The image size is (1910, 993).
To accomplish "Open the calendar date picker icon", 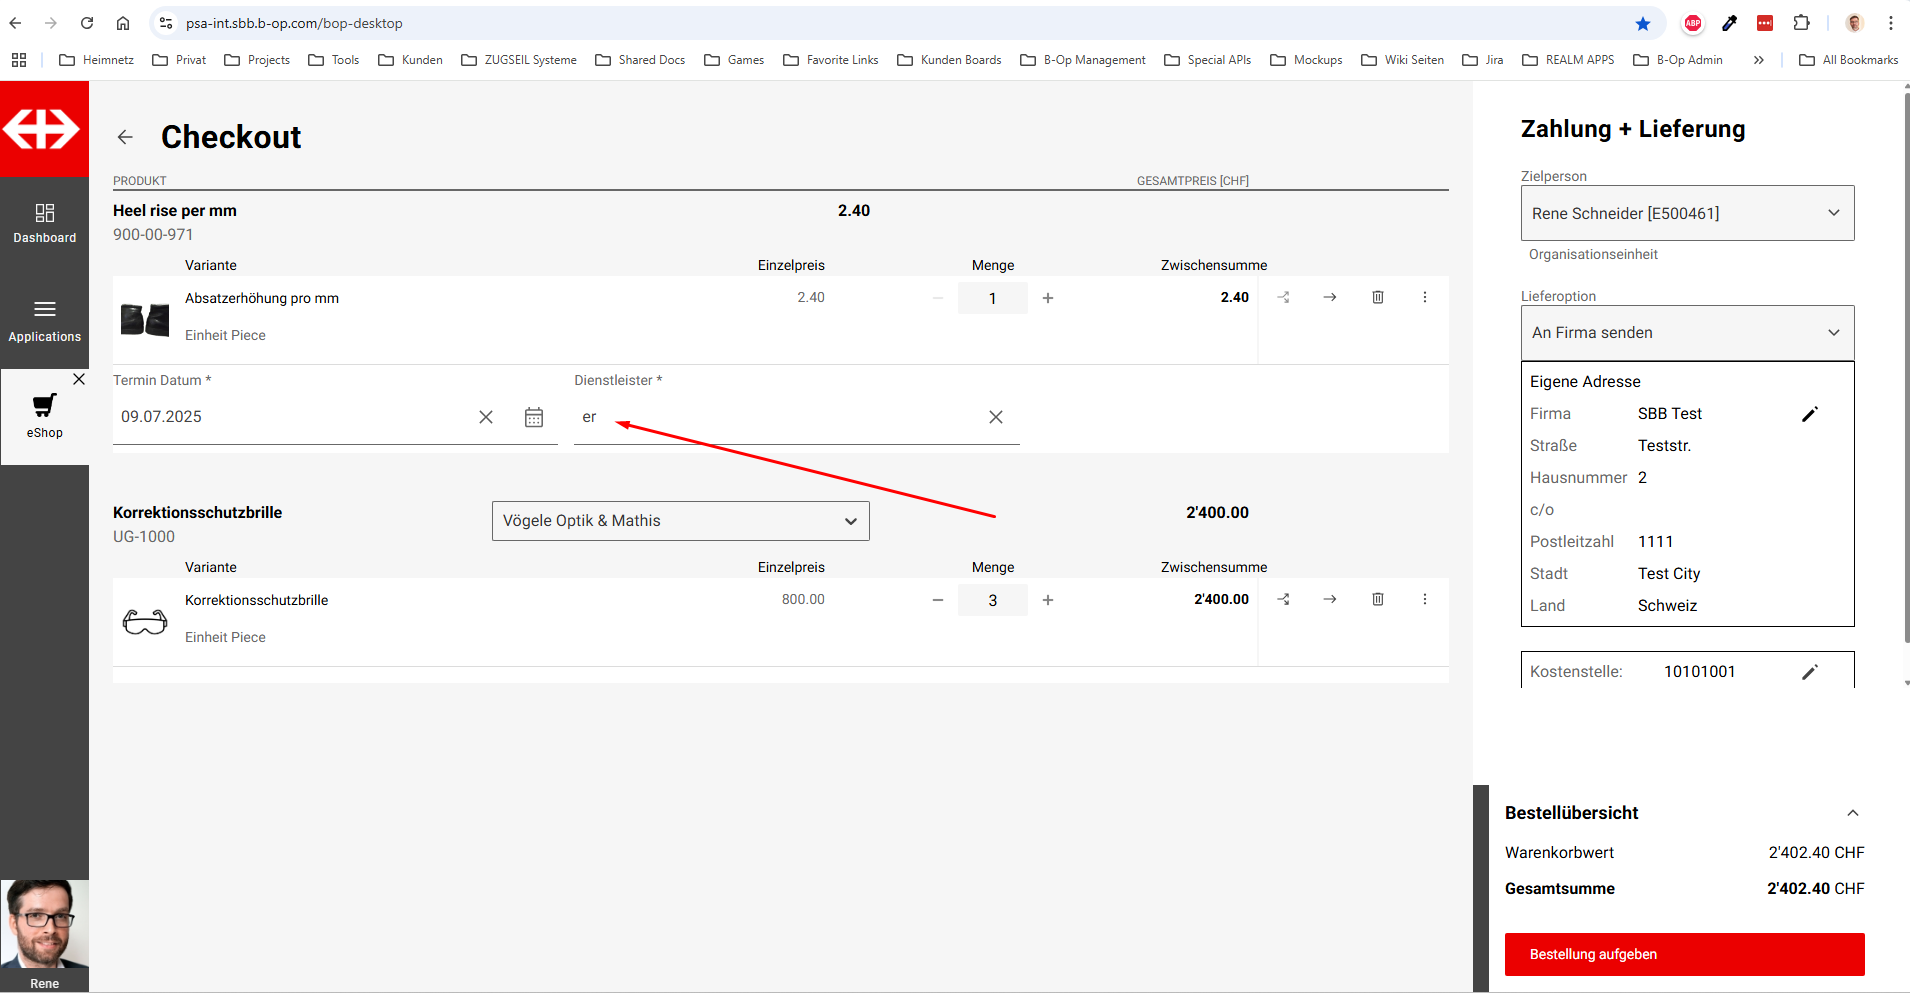I will tap(534, 417).
